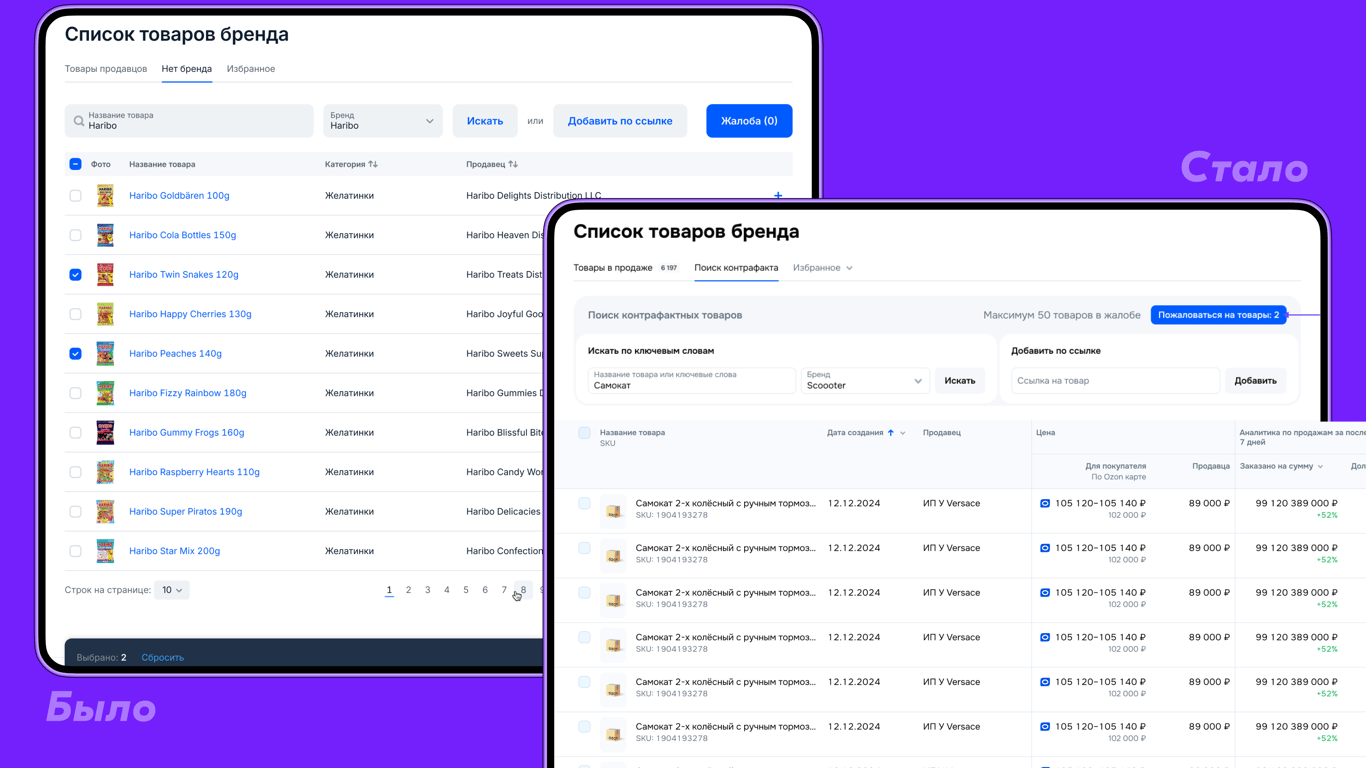Check the Haribo Gummy Frogs 160g row checkbox
Viewport: 1366px width, 768px height.
(75, 432)
